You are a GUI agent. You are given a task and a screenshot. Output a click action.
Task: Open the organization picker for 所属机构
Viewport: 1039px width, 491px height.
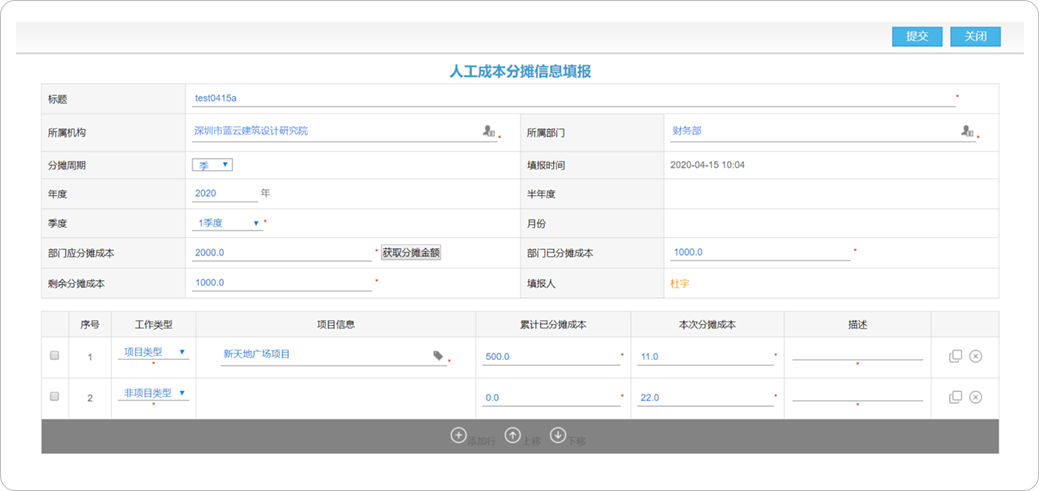488,131
